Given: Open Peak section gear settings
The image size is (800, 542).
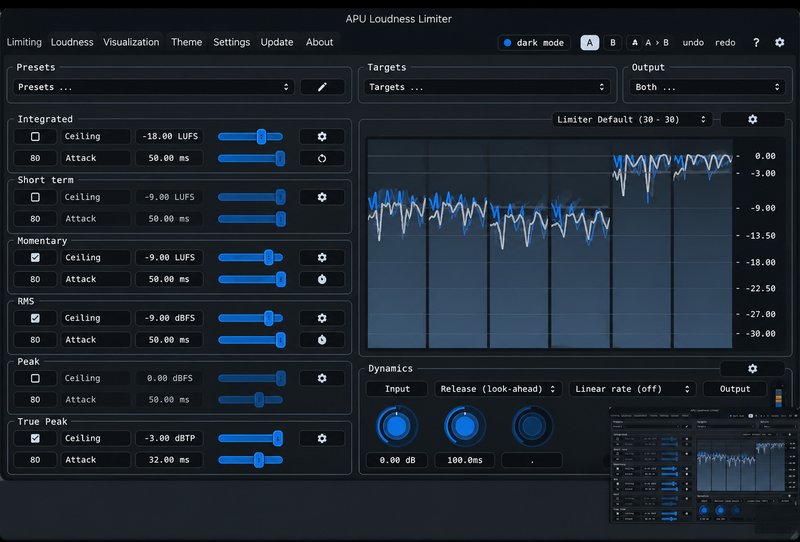Looking at the screenshot, I should [322, 378].
